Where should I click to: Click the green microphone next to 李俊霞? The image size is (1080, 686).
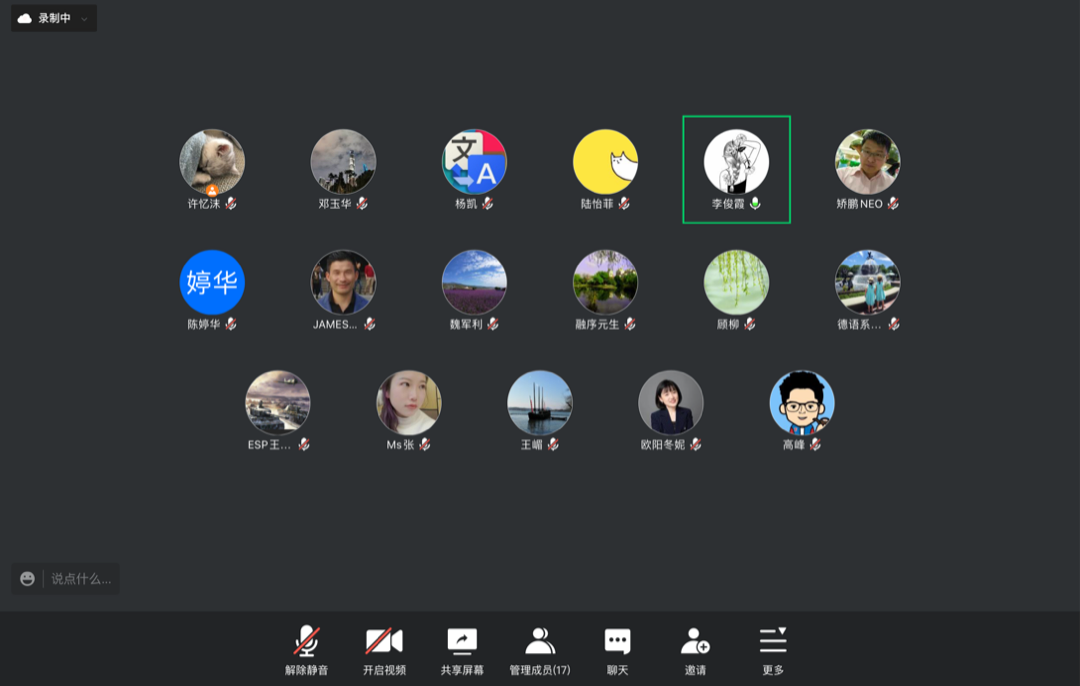coord(755,203)
